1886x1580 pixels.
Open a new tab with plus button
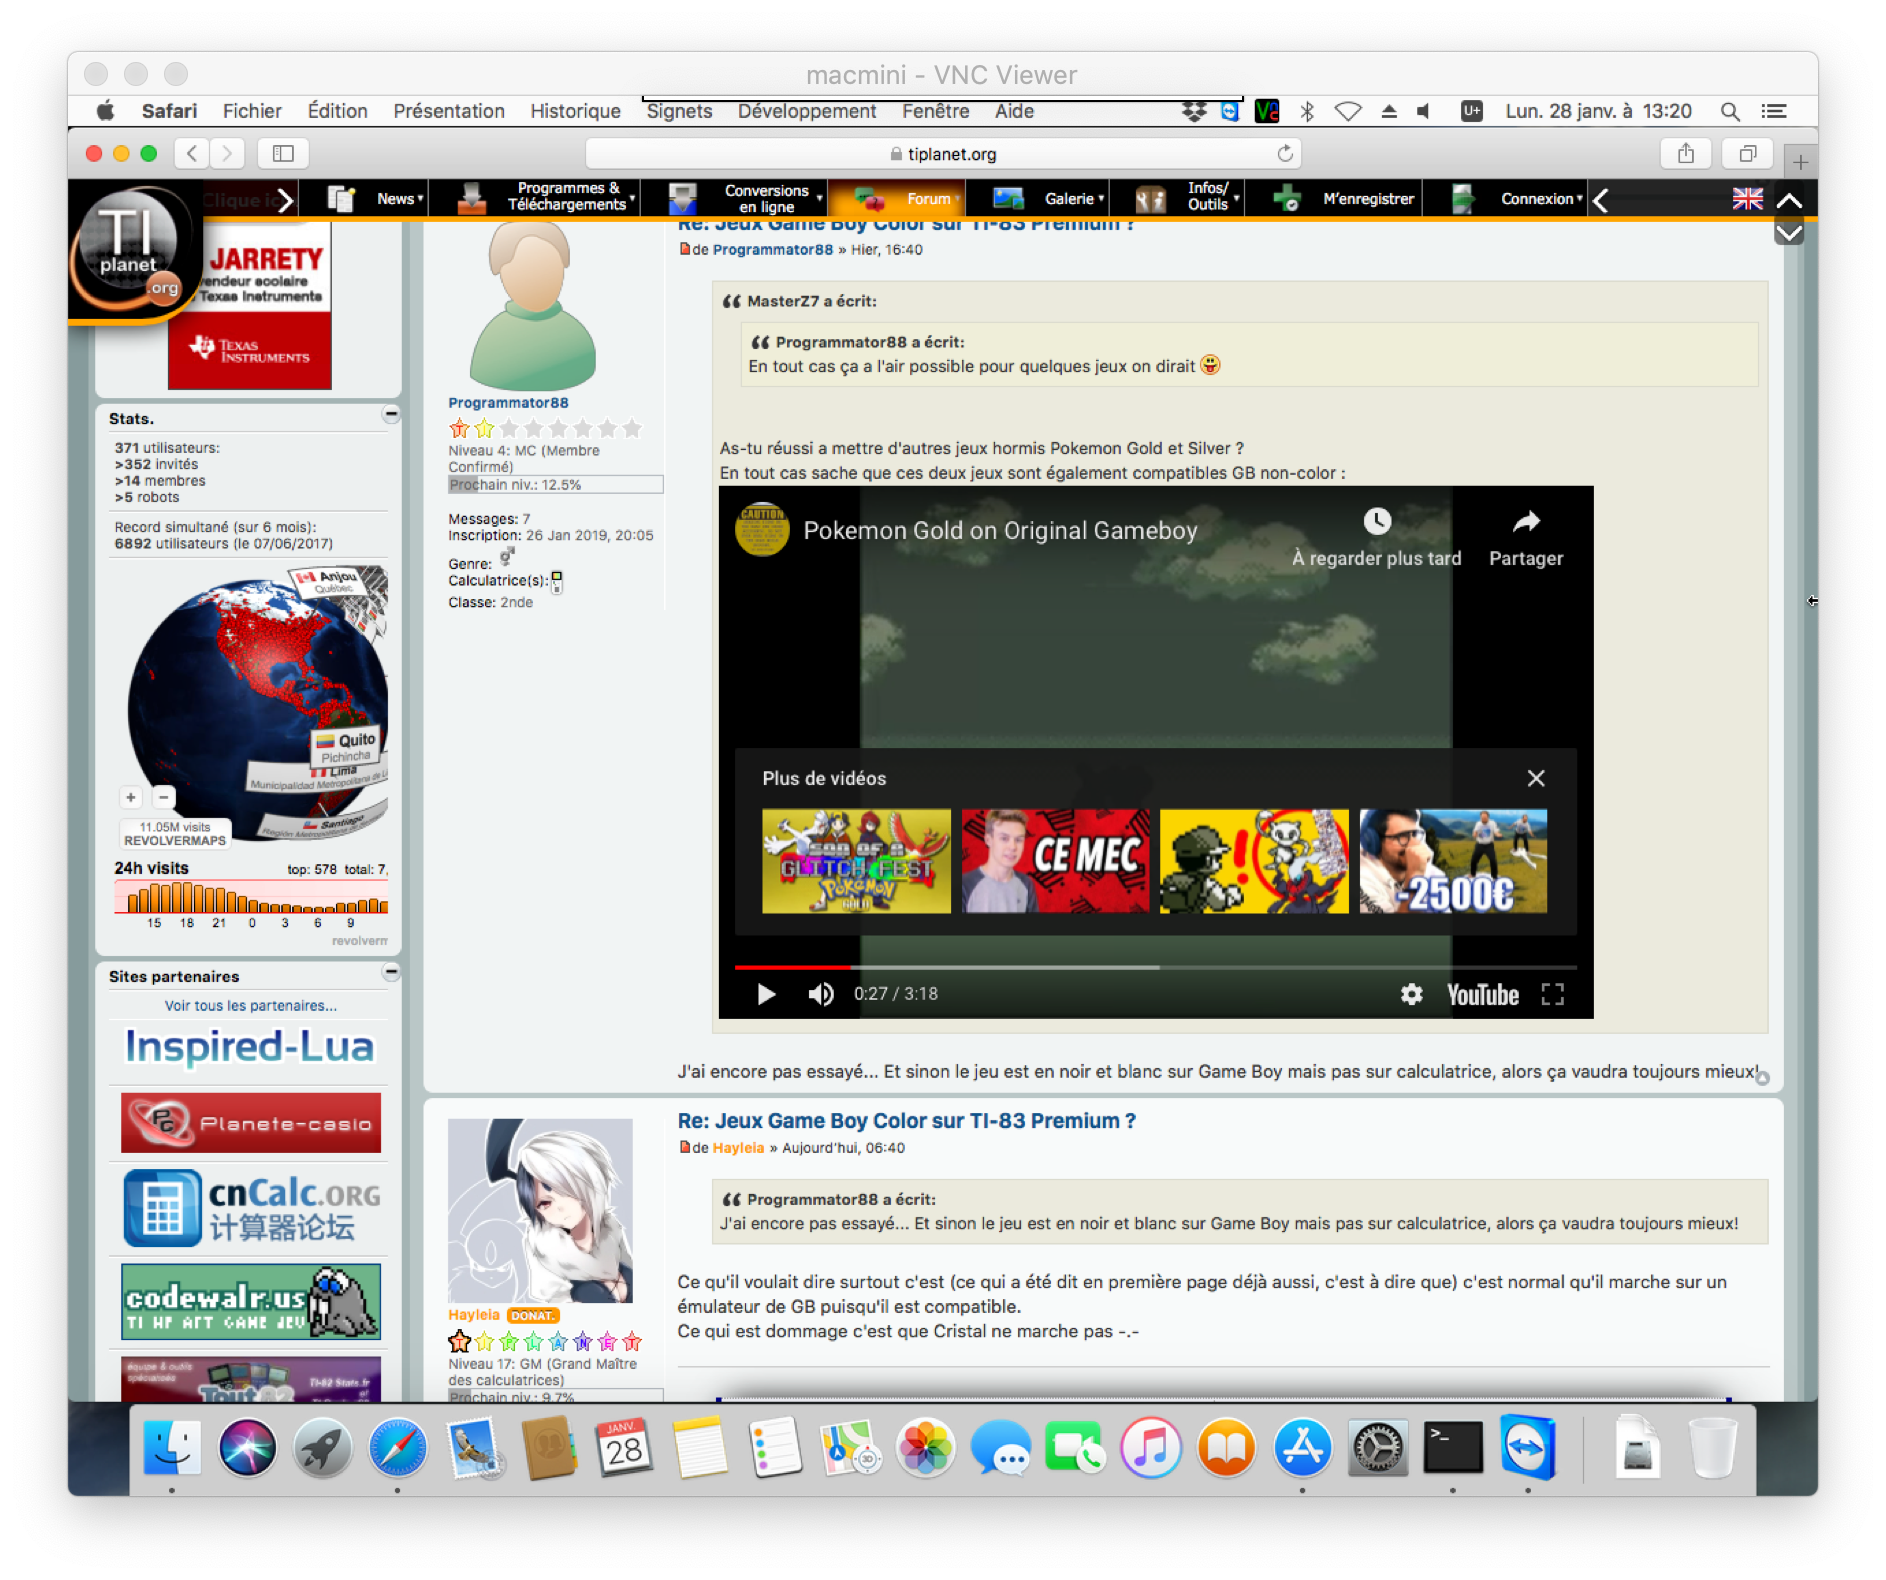click(1800, 162)
